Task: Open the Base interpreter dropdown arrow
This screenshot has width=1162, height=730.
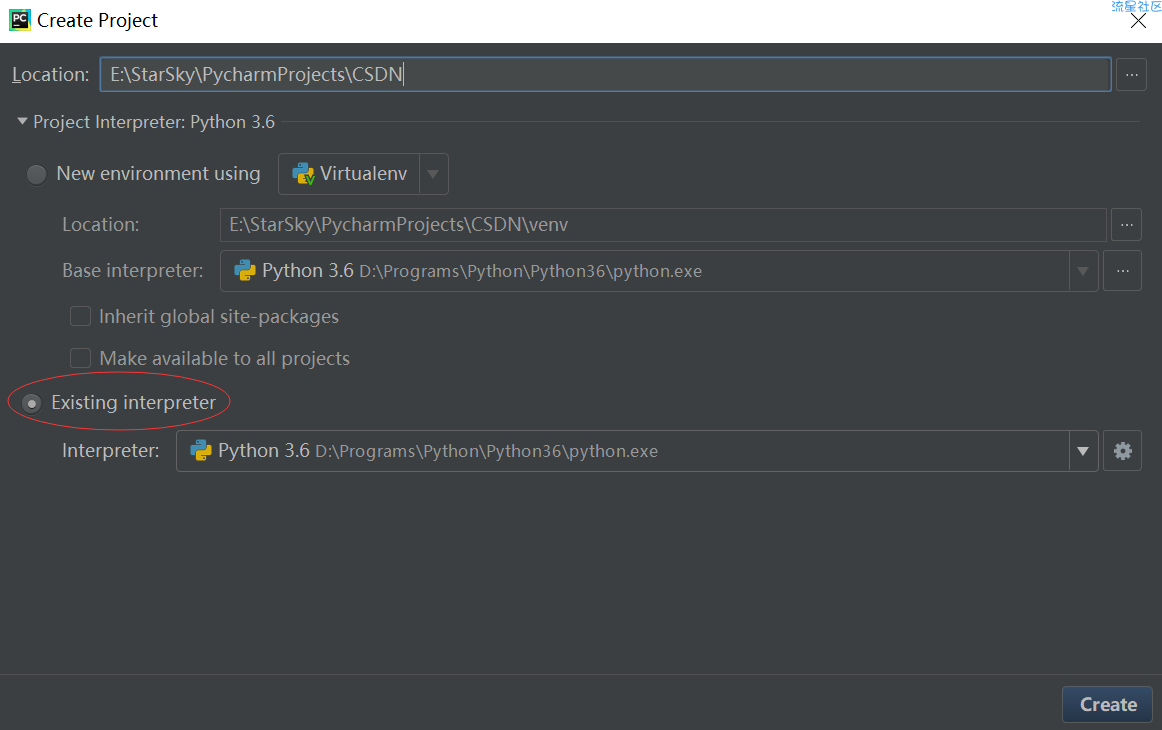Action: [x=1083, y=271]
